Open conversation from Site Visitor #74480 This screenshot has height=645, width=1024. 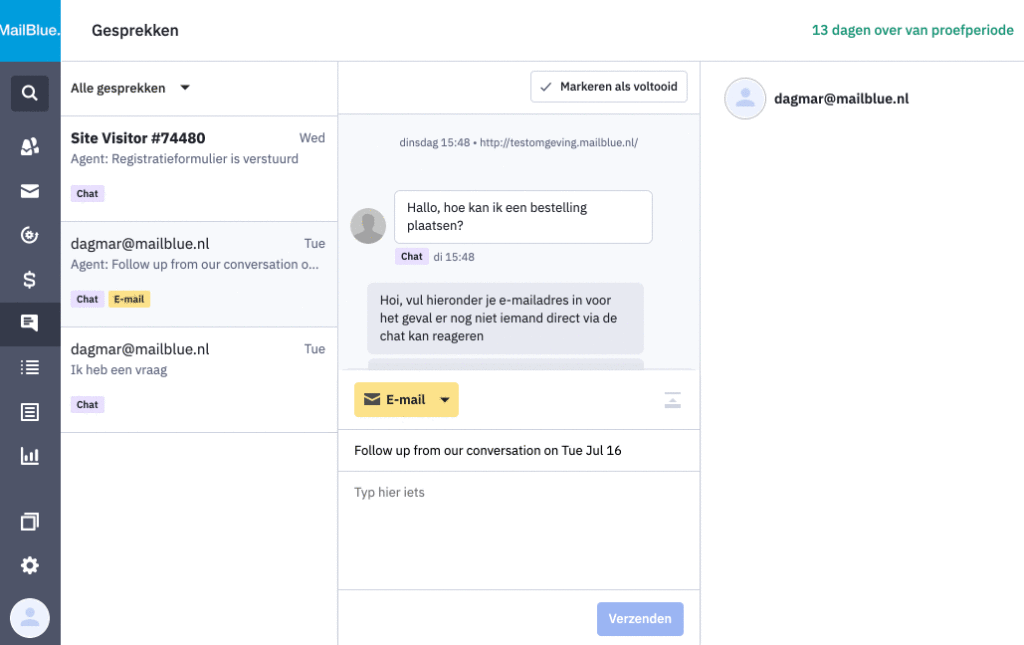pos(180,160)
